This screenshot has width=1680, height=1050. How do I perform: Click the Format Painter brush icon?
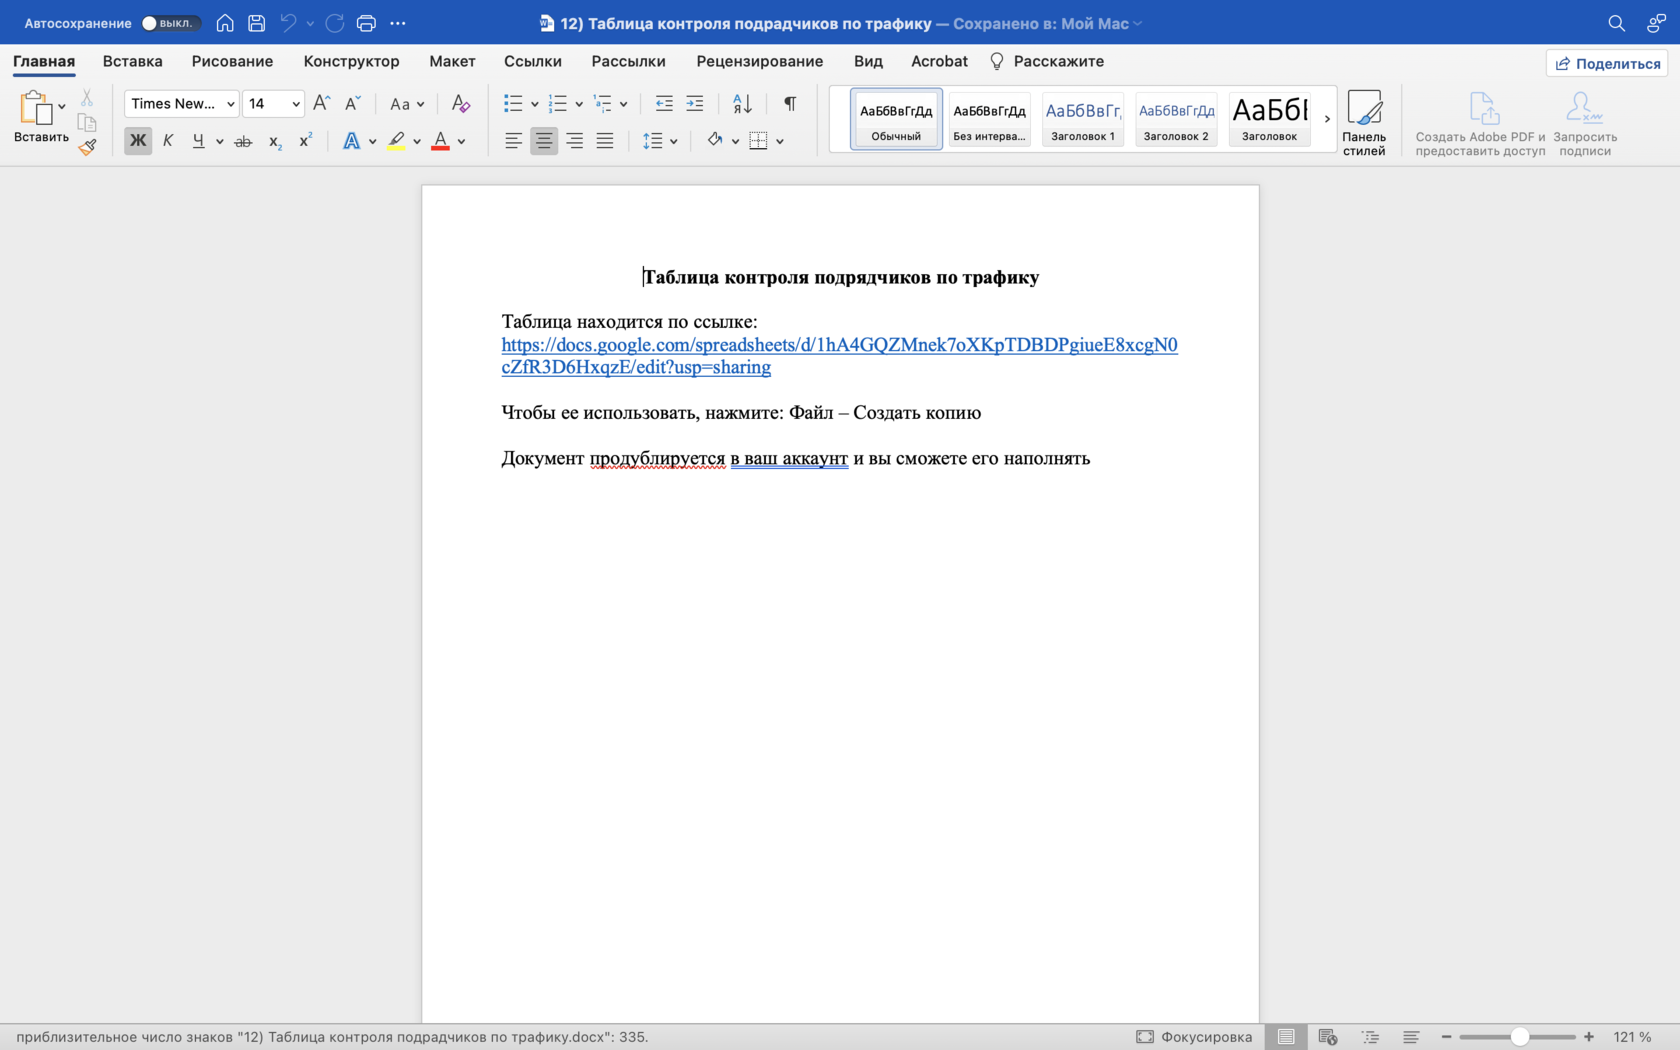click(x=88, y=147)
